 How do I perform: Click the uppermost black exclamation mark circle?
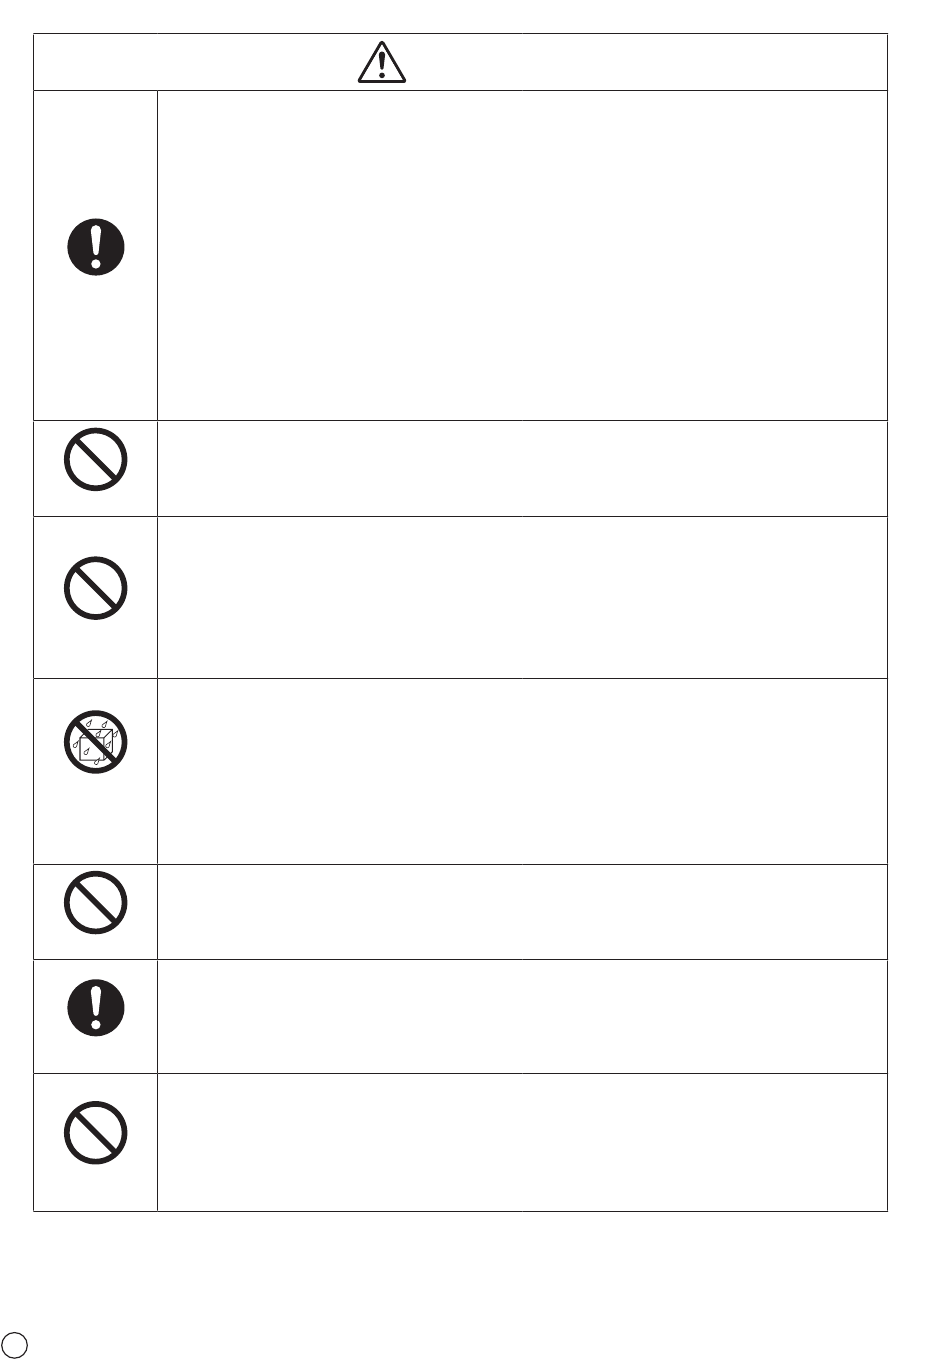click(x=96, y=247)
